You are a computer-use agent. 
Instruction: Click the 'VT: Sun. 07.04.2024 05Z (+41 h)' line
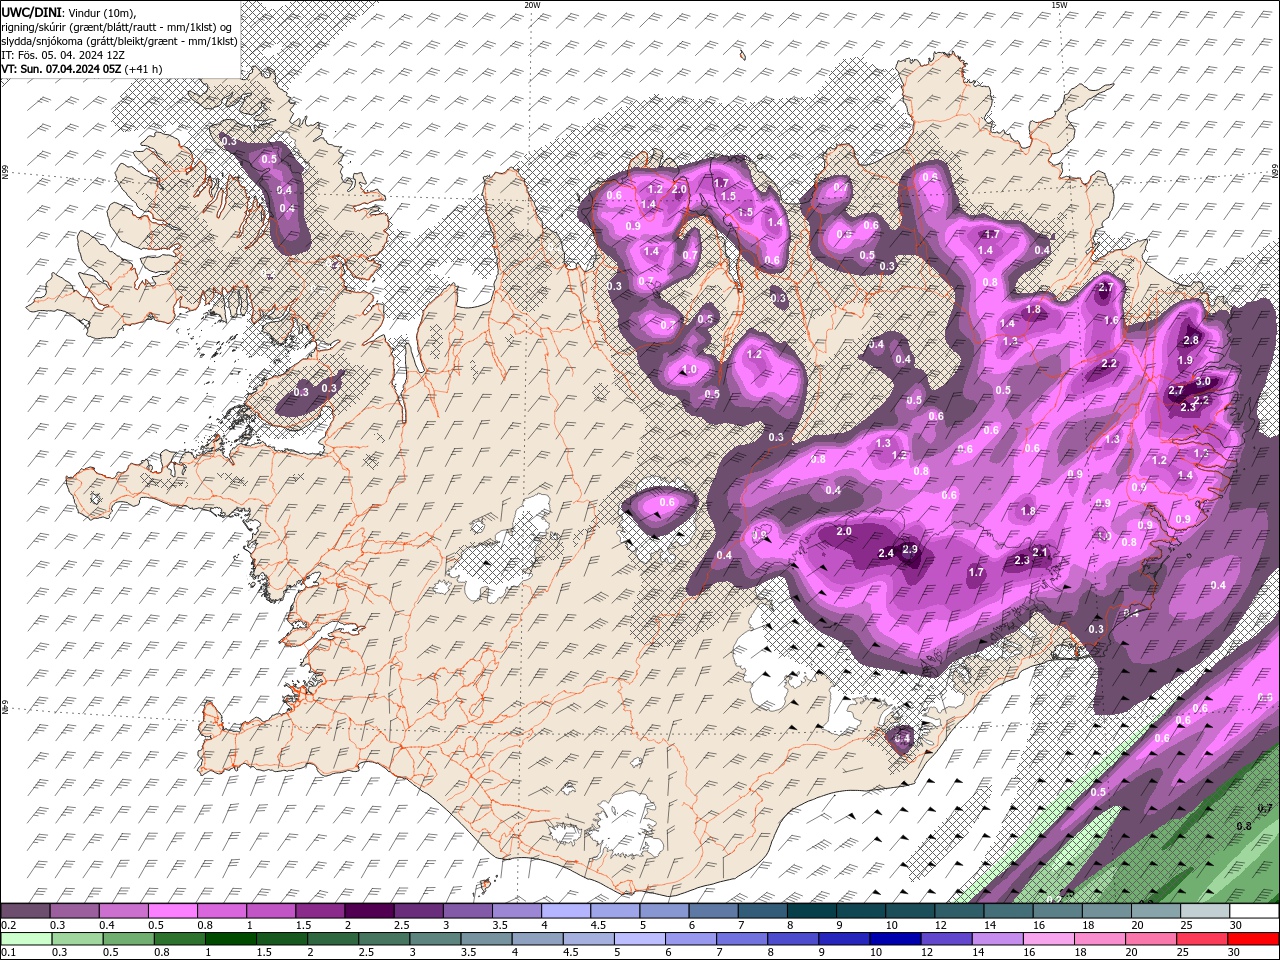[x=82, y=69]
